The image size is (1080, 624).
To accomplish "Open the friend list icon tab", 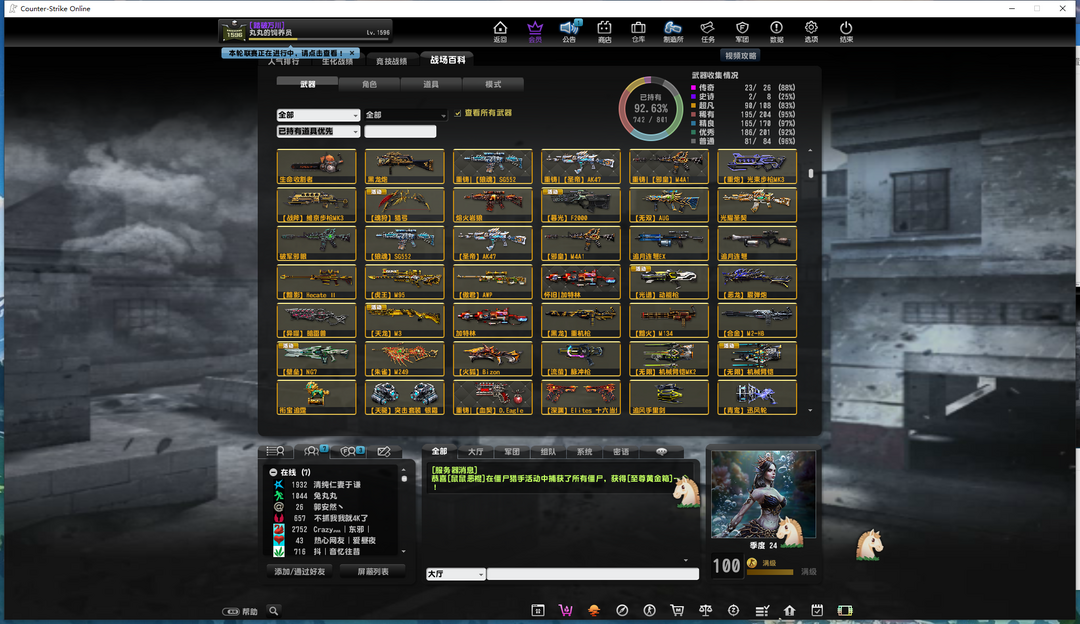I will click(x=276, y=451).
